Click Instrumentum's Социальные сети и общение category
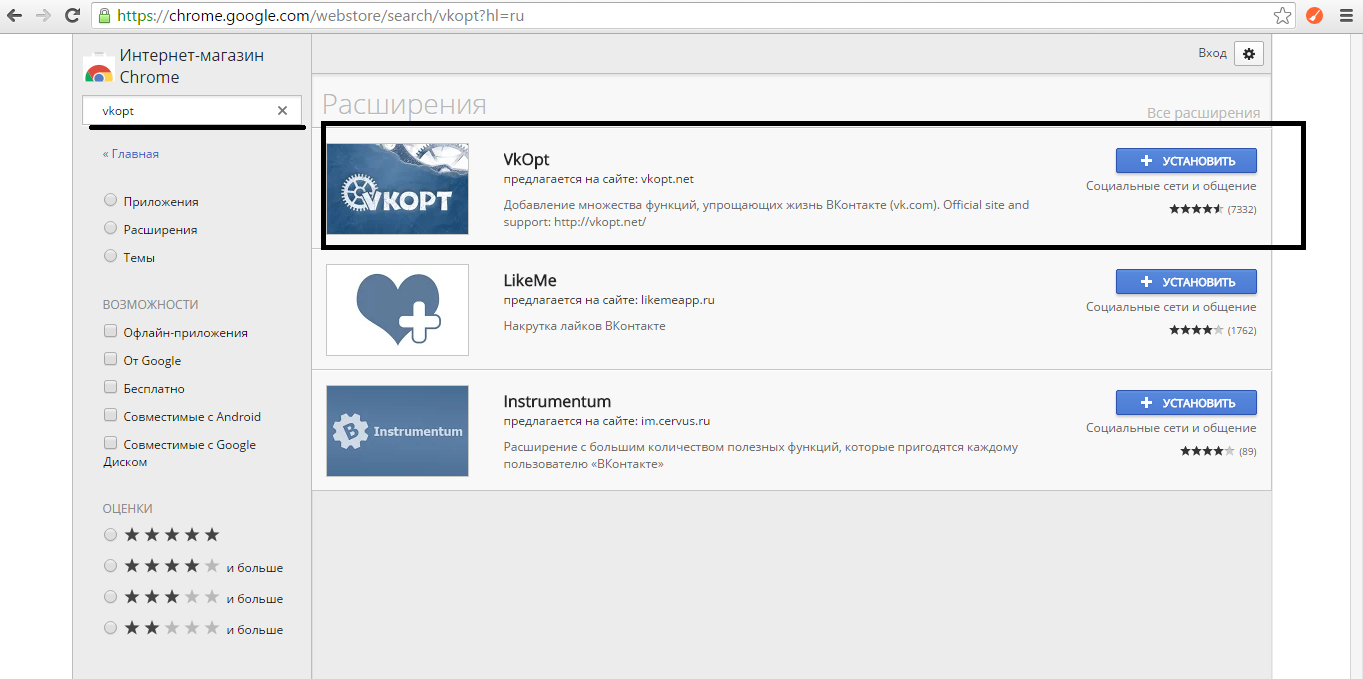This screenshot has width=1363, height=679. click(x=1171, y=428)
